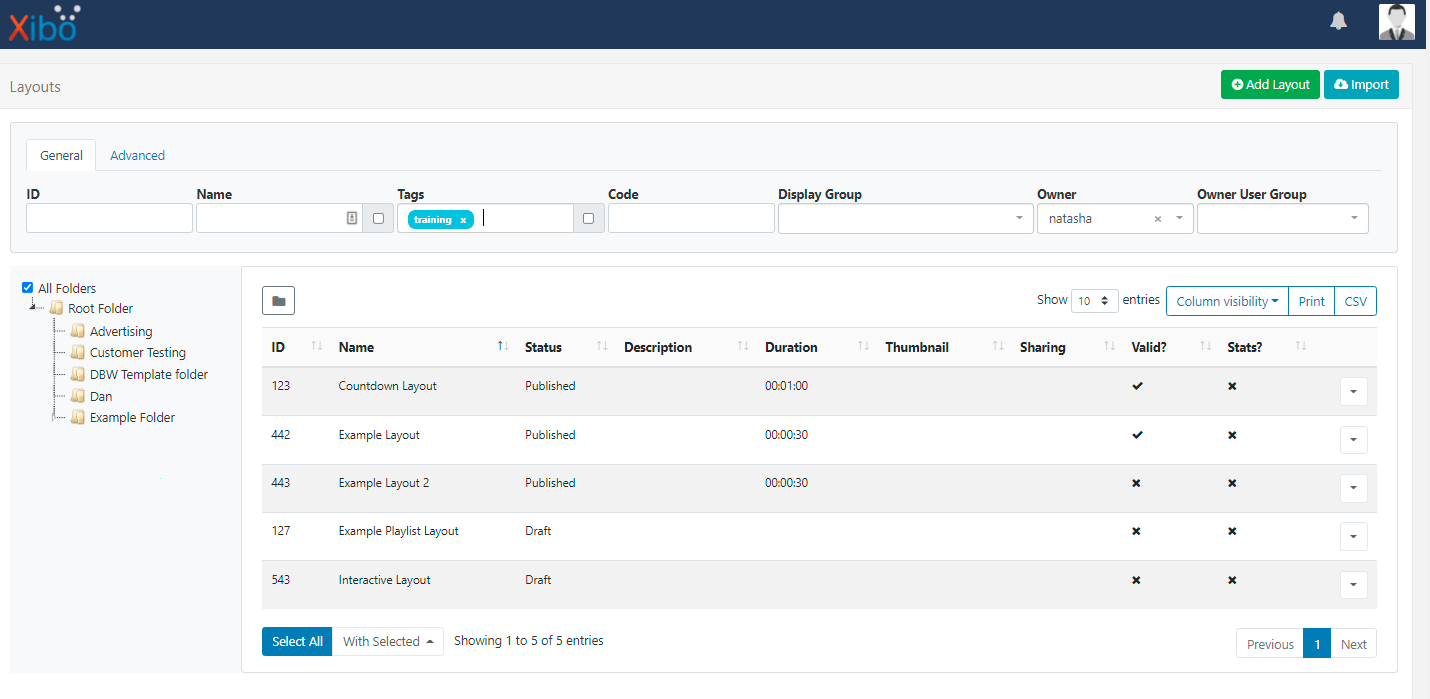Enable the Name filter checkbox
1430x699 pixels.
pyautogui.click(x=378, y=218)
